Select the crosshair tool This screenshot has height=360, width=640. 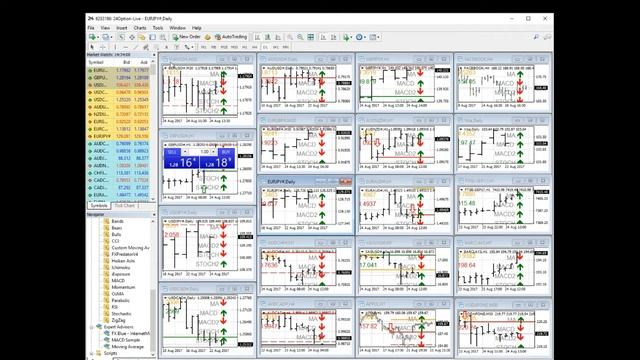coord(103,47)
